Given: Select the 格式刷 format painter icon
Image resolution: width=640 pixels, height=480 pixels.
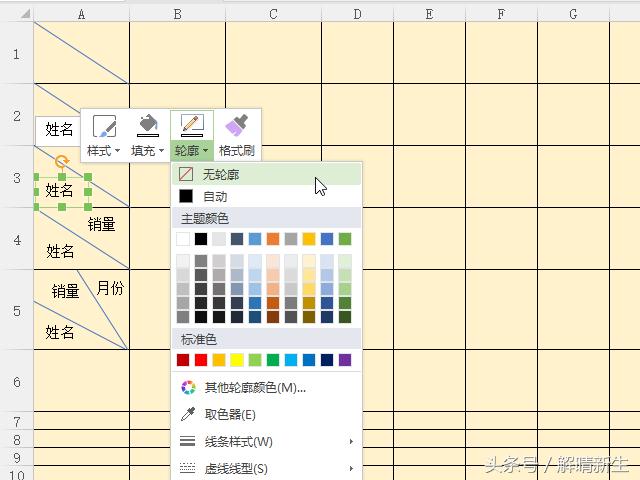Looking at the screenshot, I should (236, 125).
